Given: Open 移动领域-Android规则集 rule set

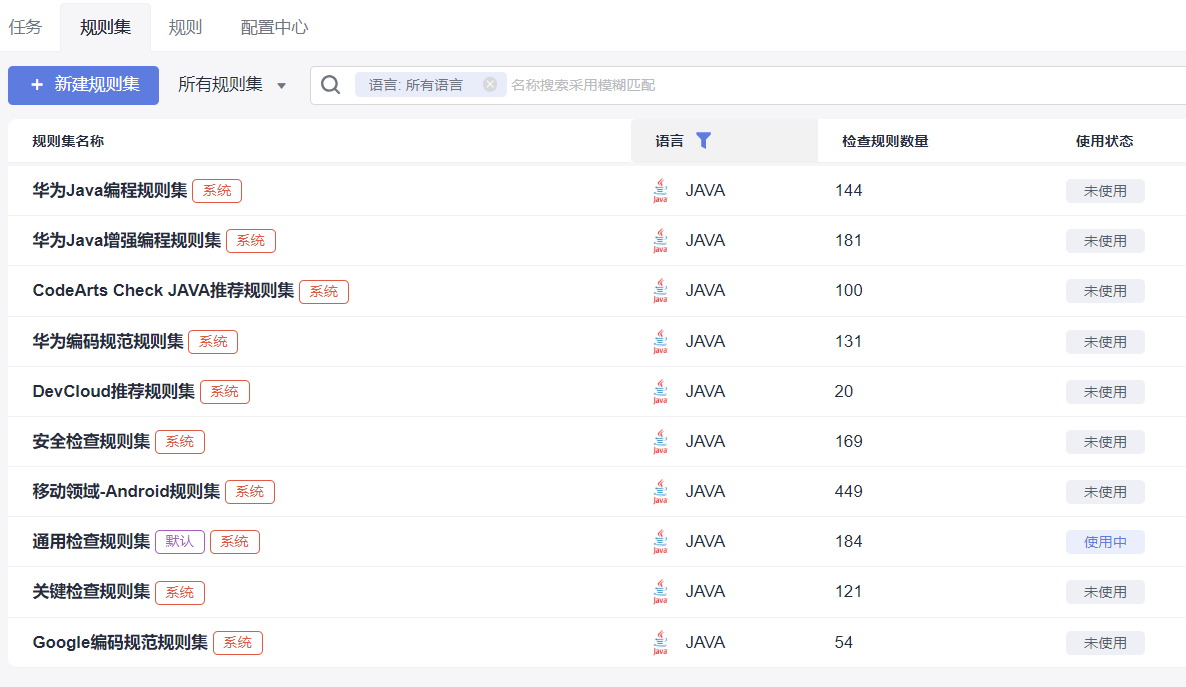Looking at the screenshot, I should (126, 492).
